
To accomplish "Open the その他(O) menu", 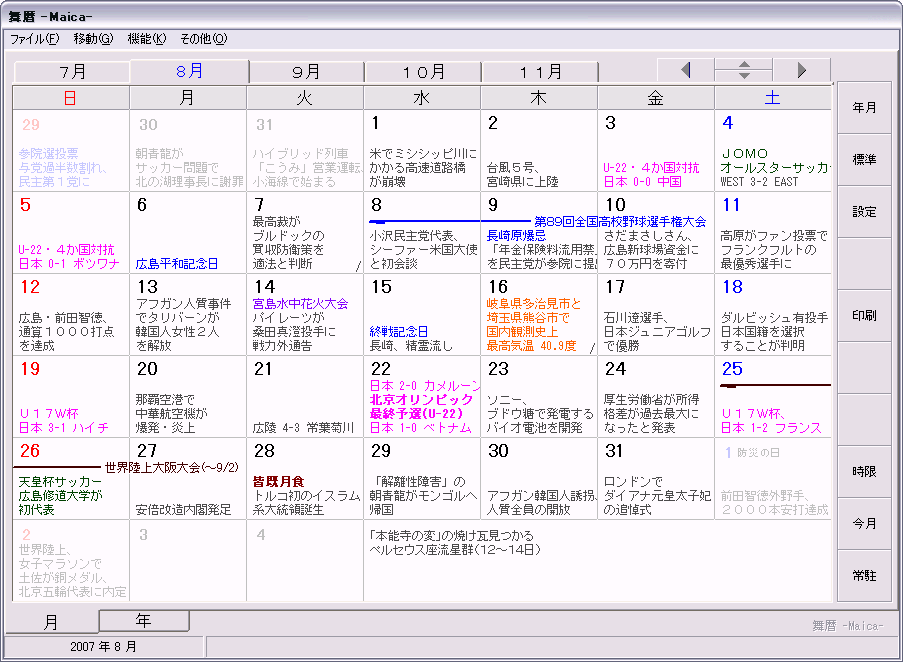I will (x=203, y=39).
